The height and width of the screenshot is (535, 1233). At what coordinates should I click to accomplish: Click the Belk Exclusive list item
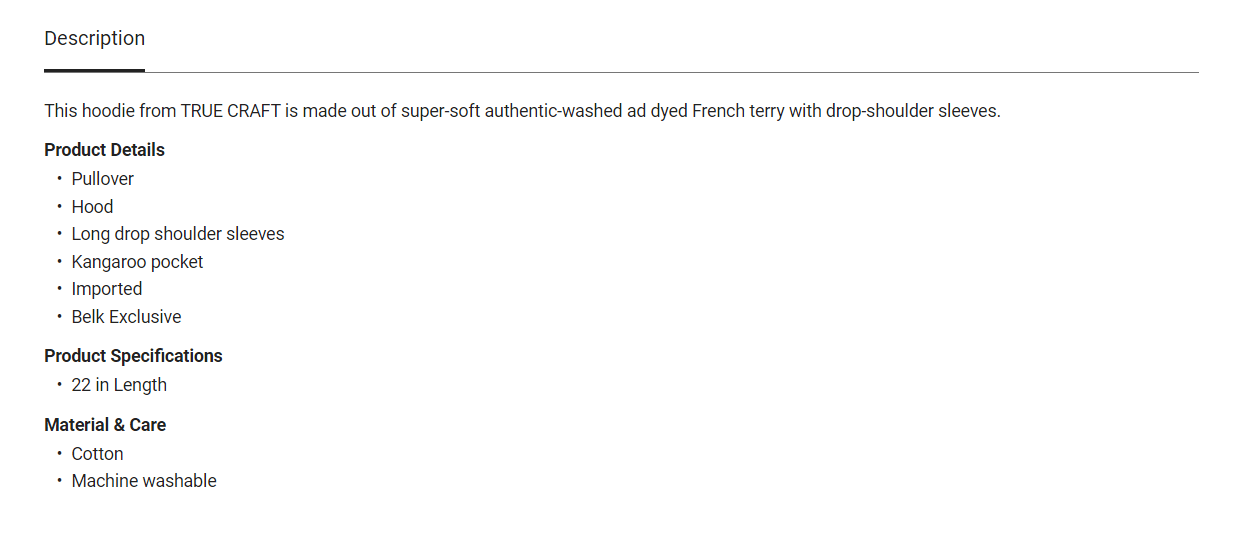click(126, 317)
